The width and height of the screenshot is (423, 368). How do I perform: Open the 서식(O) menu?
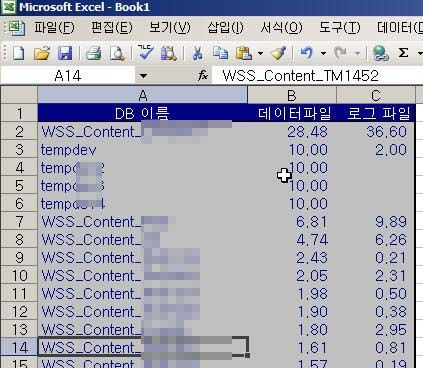click(x=281, y=28)
